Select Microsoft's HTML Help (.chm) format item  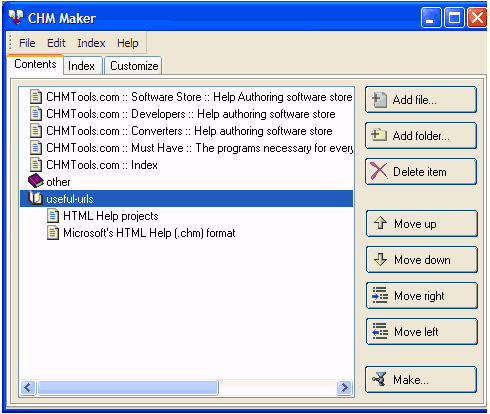coord(149,233)
